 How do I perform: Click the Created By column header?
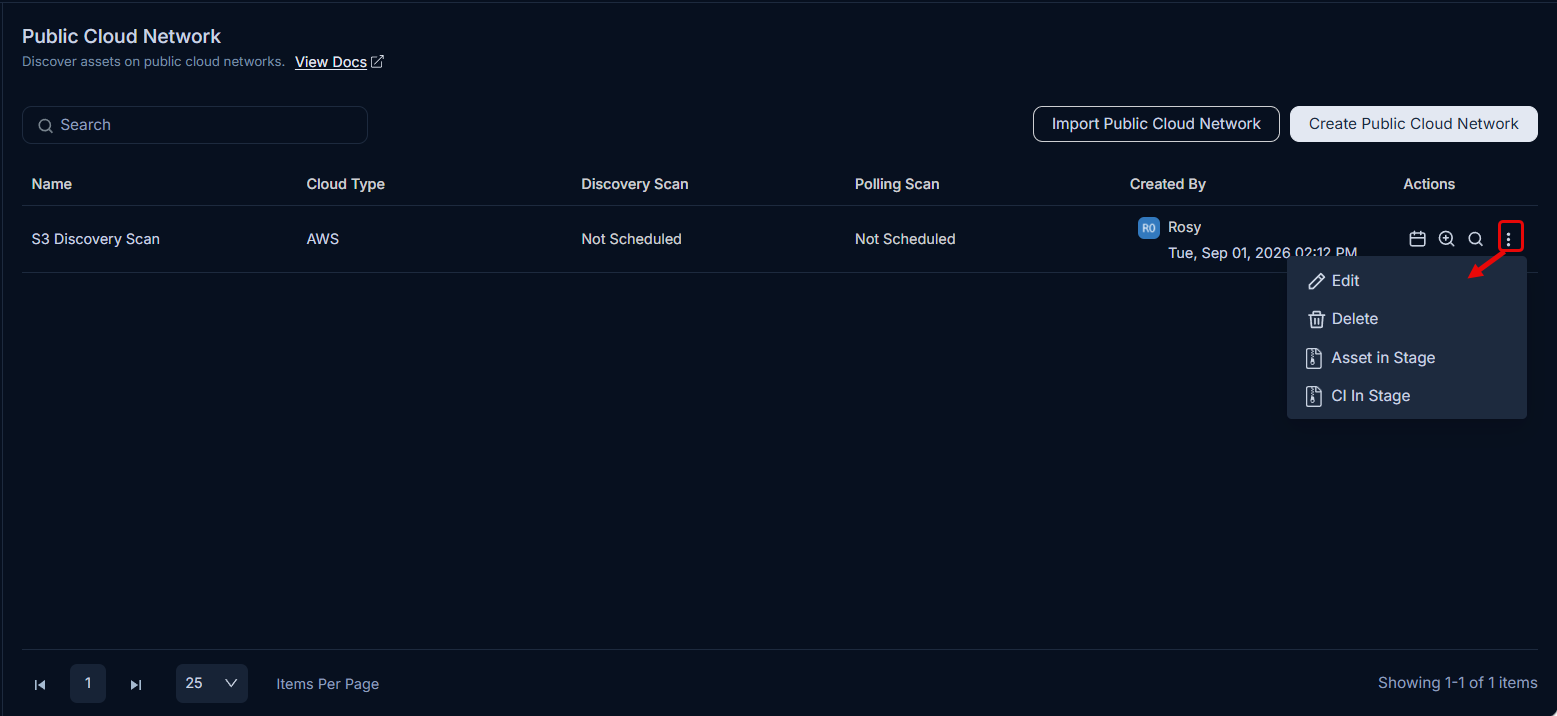point(1168,184)
